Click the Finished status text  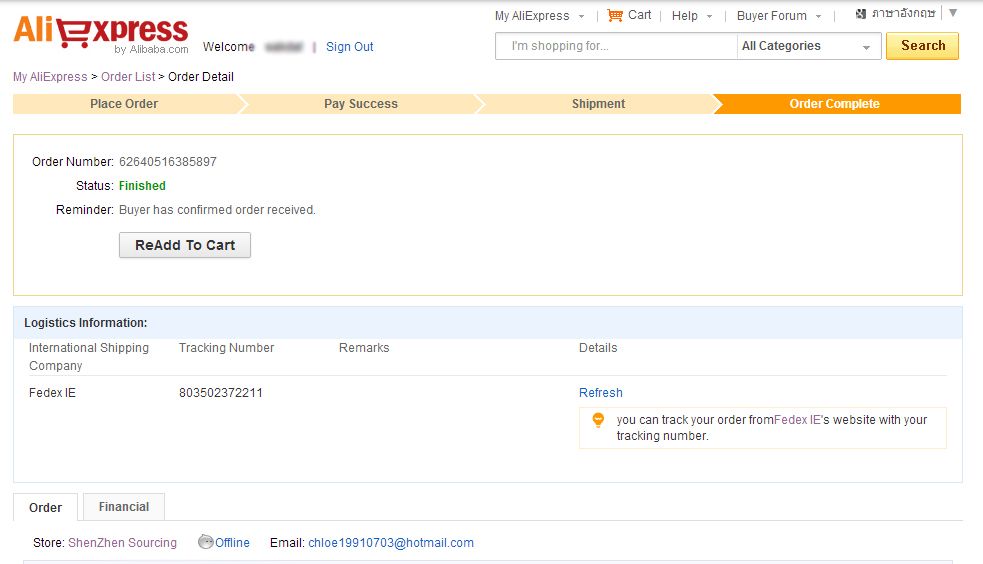pyautogui.click(x=142, y=185)
